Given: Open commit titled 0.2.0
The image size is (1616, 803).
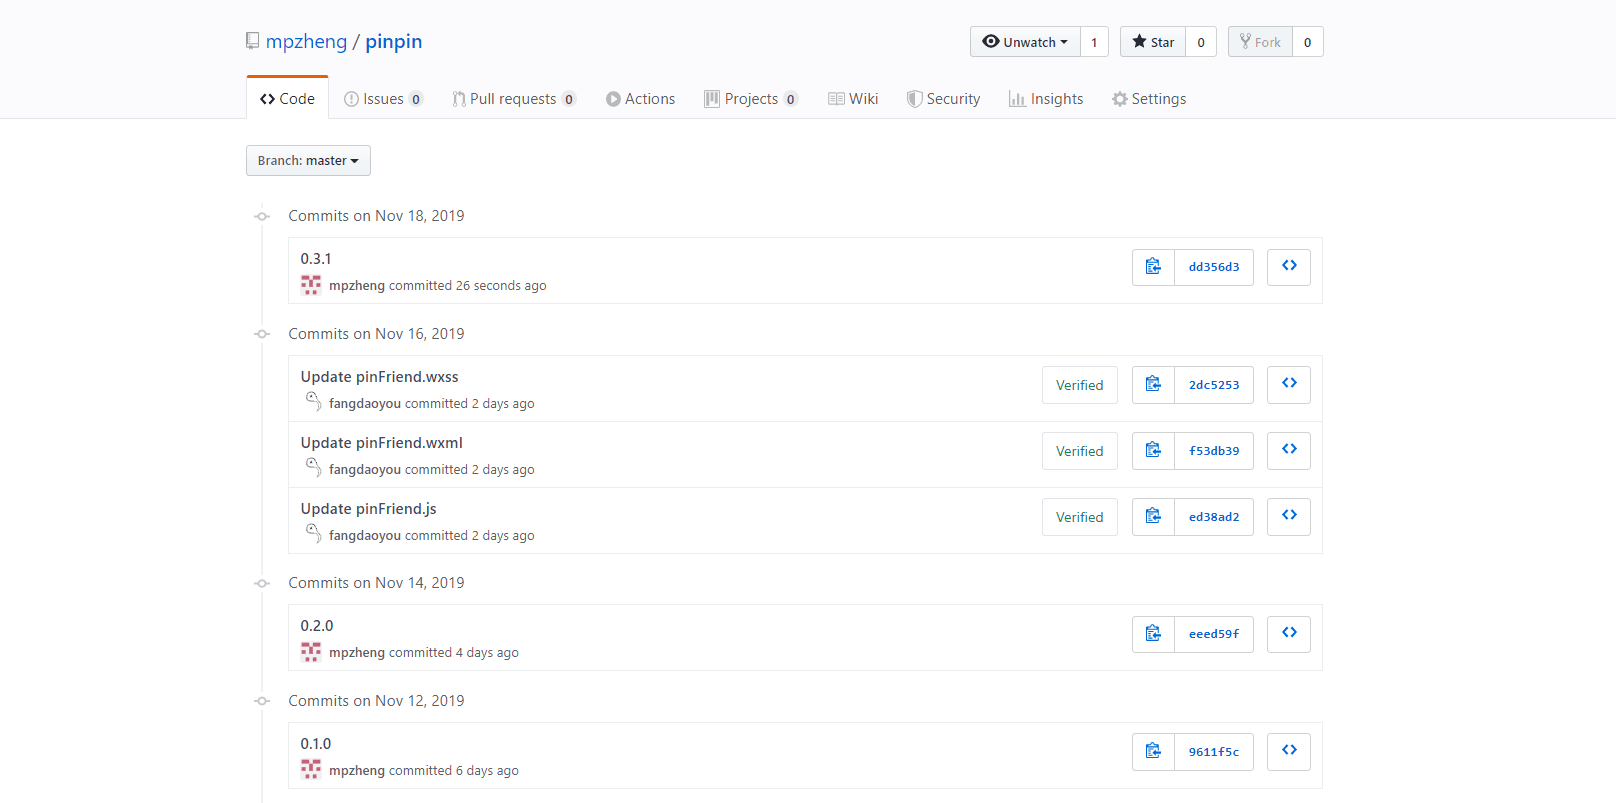Looking at the screenshot, I should [x=317, y=626].
